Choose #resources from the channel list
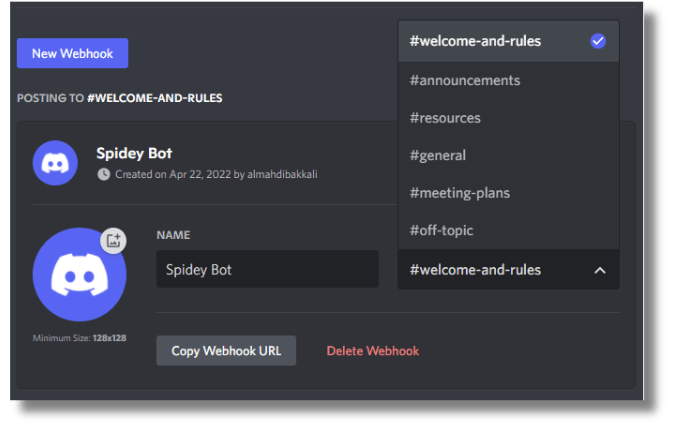The width and height of the screenshot is (676, 425). 445,118
